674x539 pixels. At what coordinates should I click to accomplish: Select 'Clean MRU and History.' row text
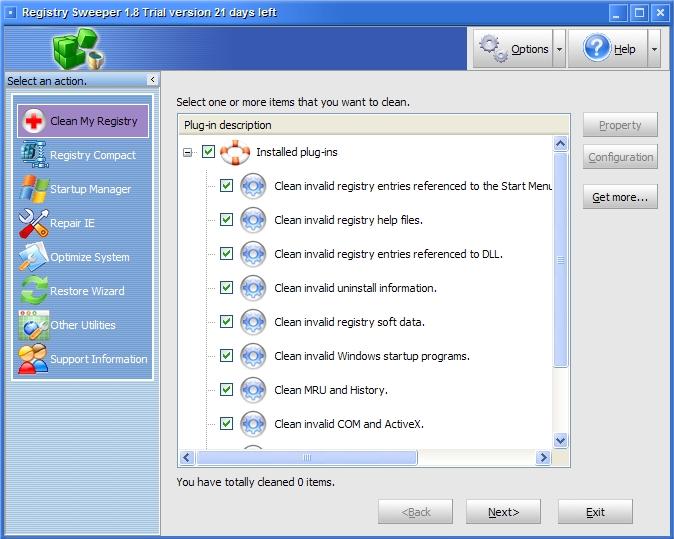point(331,389)
